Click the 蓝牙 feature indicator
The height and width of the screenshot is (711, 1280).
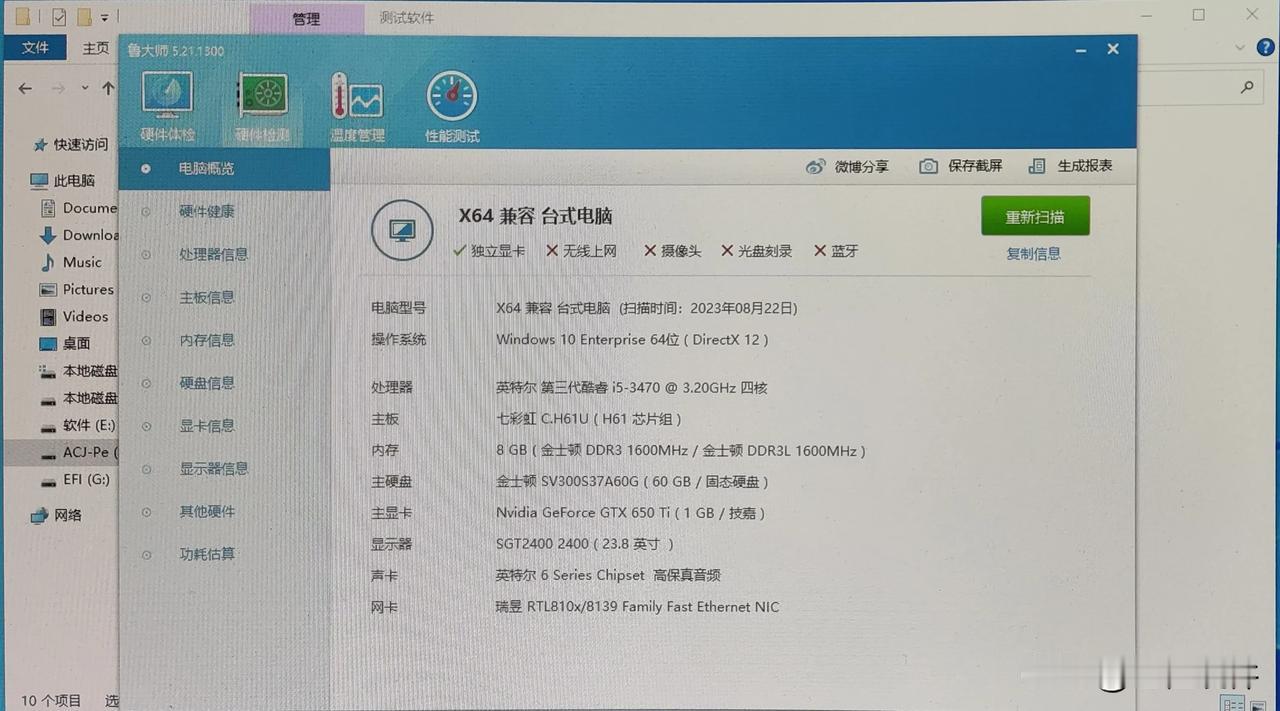(x=836, y=251)
